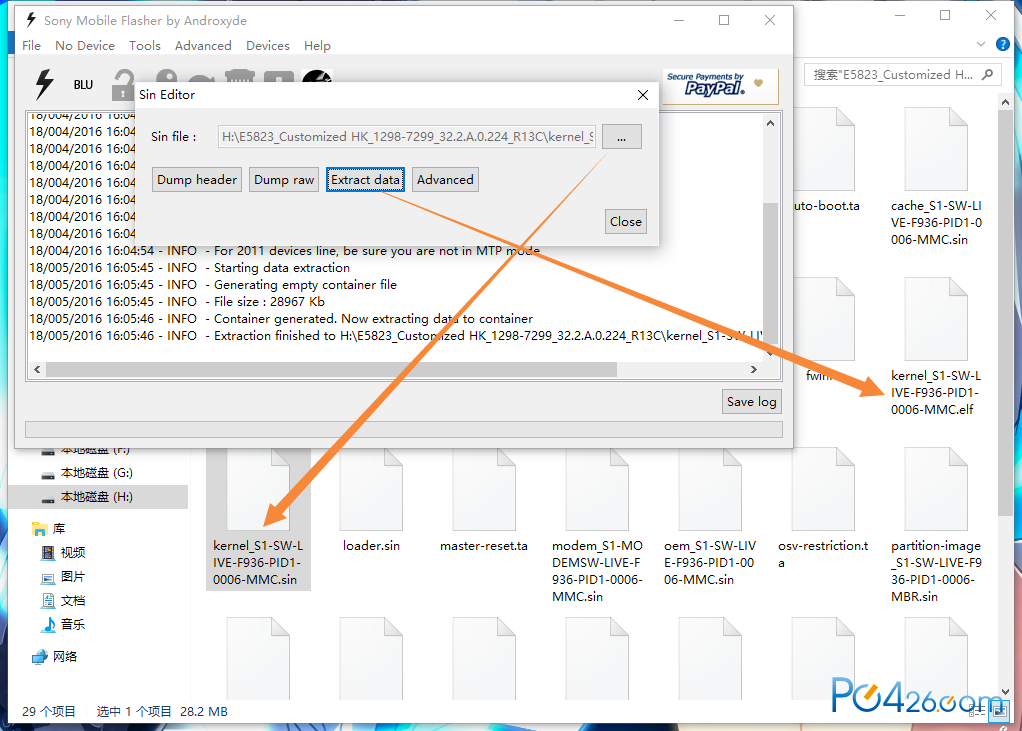Open the Help menu
Screen dimensions: 1022x731
[x=317, y=46]
